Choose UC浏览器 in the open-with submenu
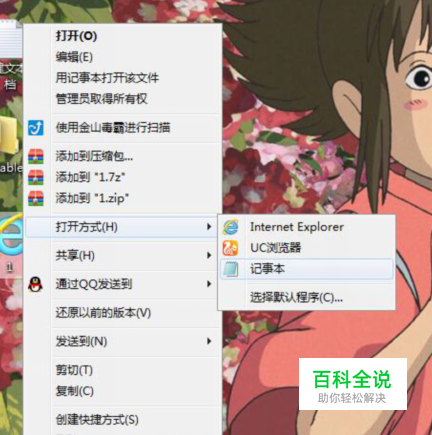Viewport: 432px width, 435px height. pyautogui.click(x=307, y=248)
